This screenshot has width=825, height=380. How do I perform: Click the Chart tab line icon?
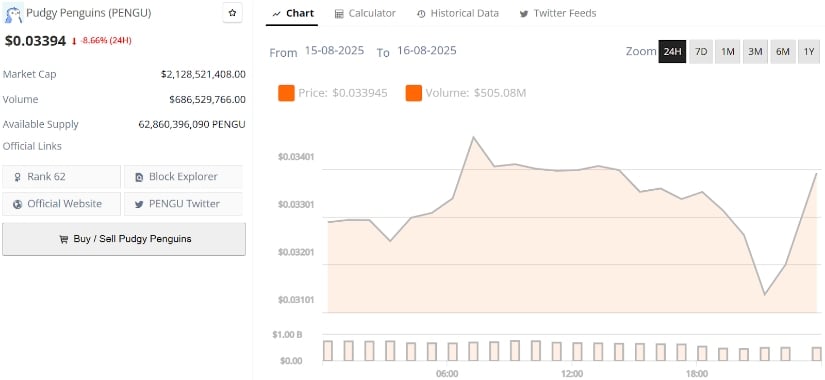coord(276,14)
